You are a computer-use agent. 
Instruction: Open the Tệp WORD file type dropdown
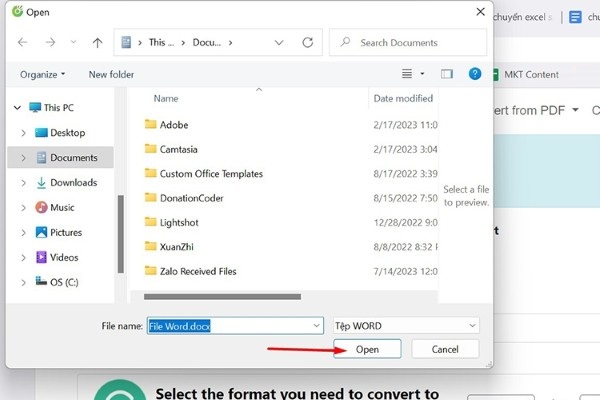coord(406,326)
